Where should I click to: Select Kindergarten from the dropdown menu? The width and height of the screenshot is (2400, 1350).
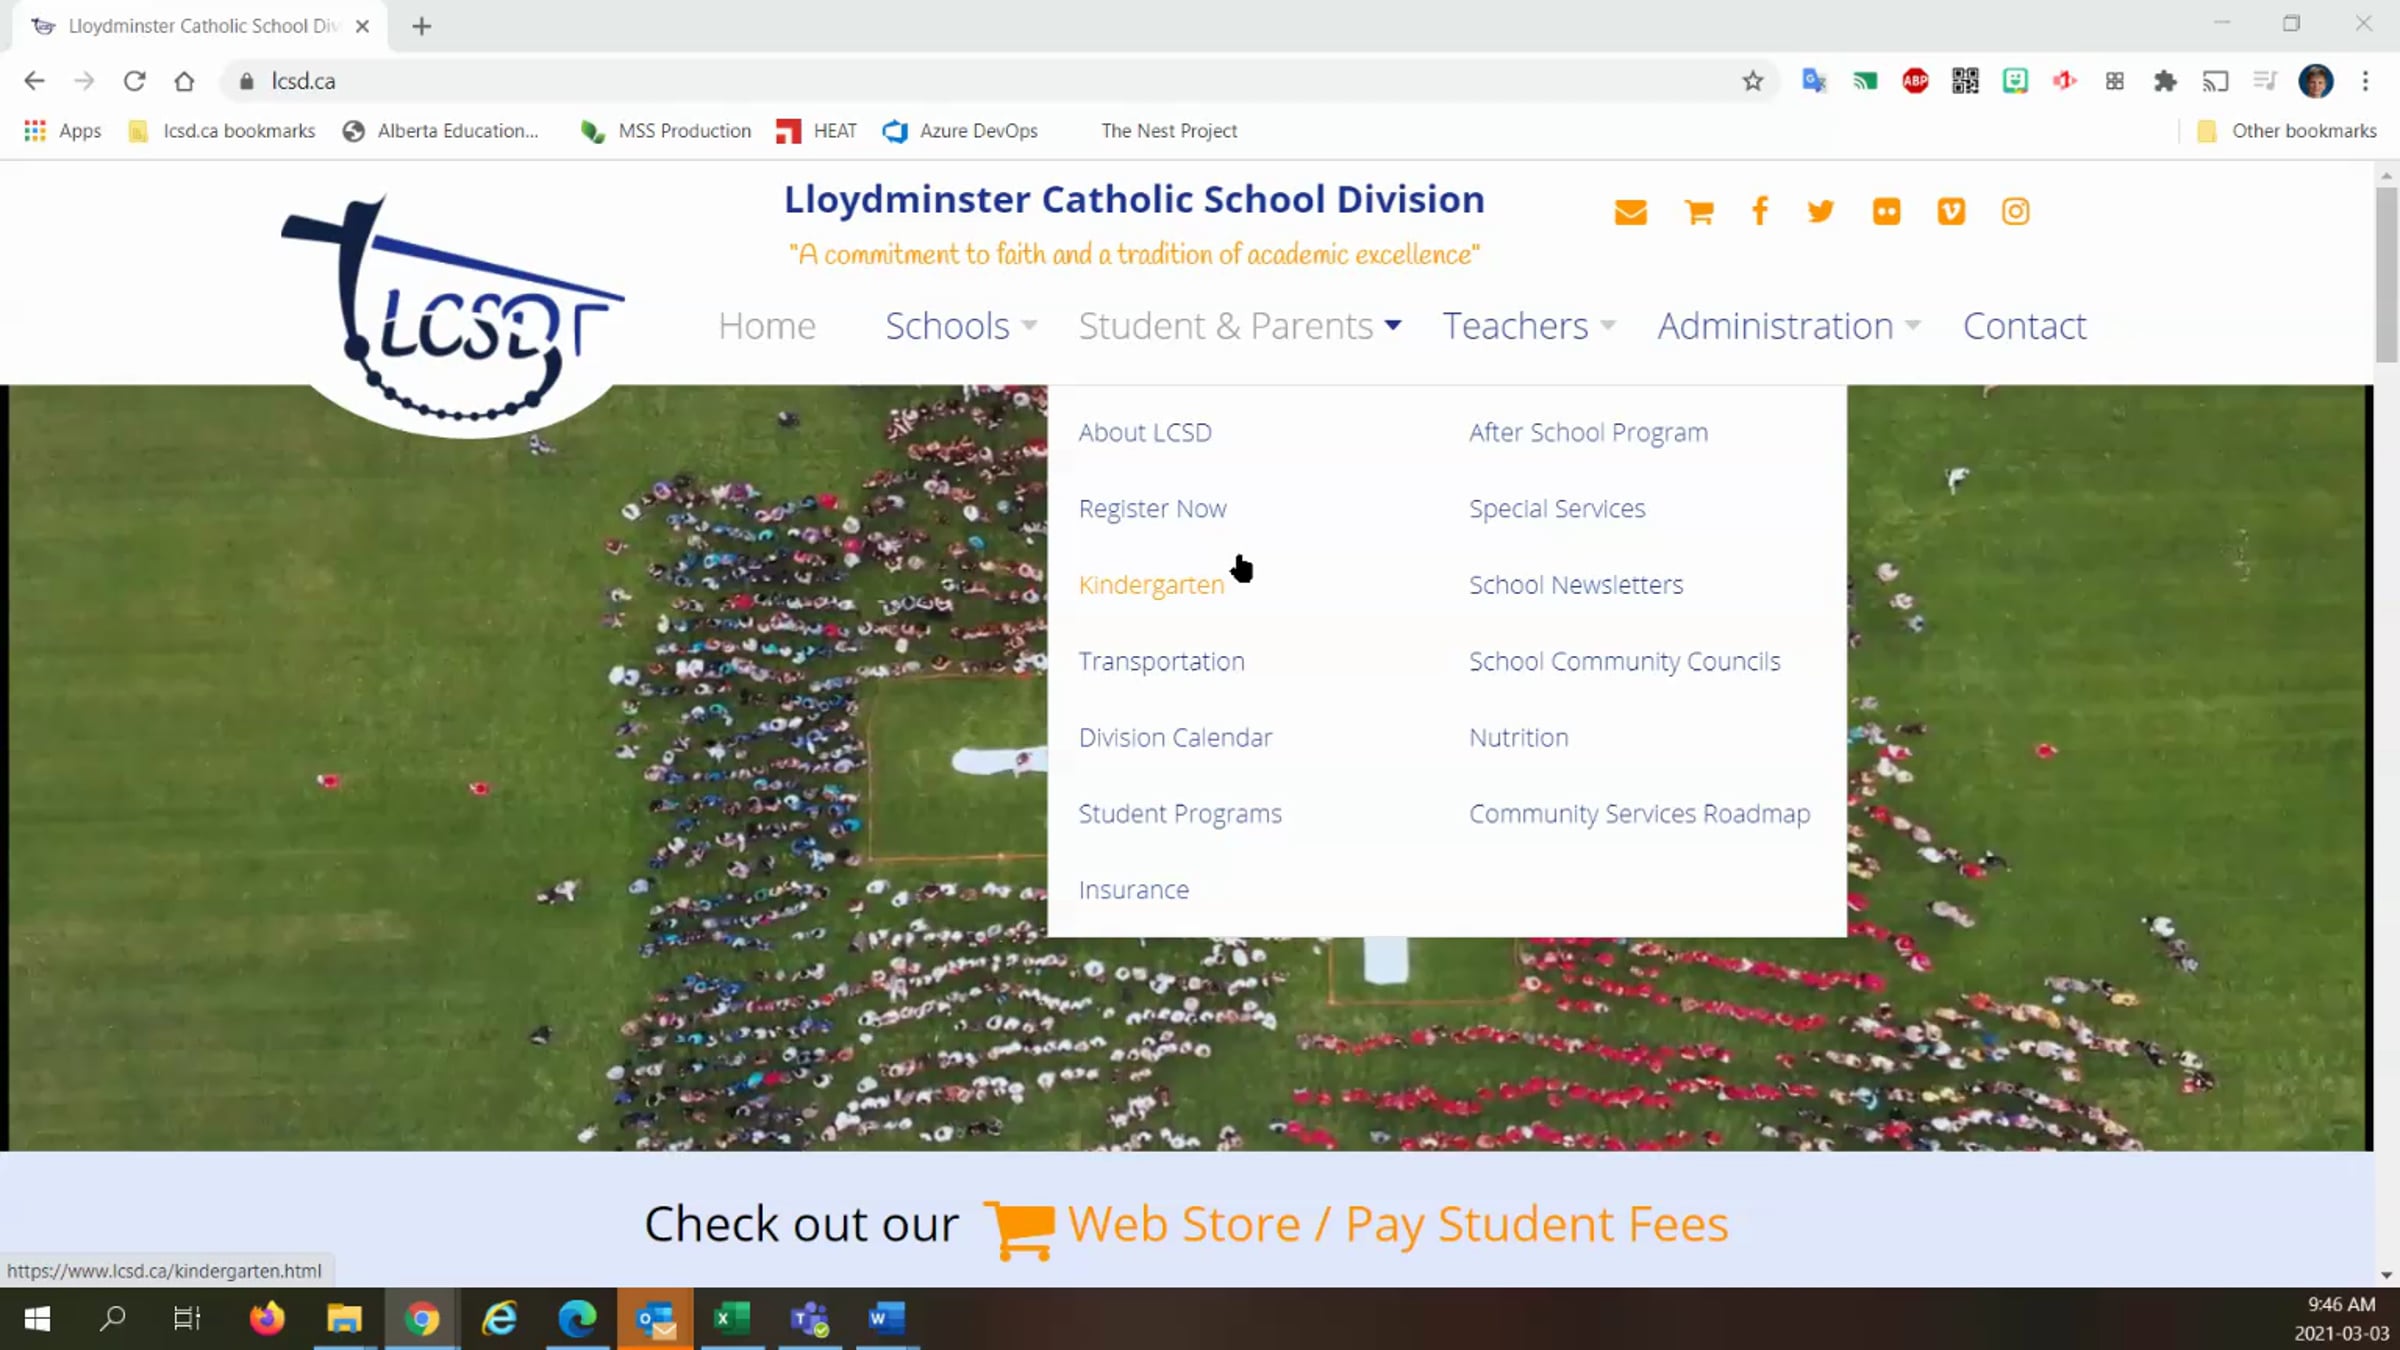click(1151, 585)
